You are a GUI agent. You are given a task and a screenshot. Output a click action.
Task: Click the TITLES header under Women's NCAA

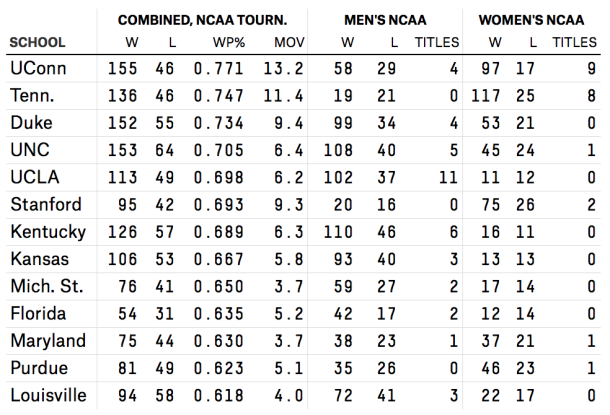(574, 43)
